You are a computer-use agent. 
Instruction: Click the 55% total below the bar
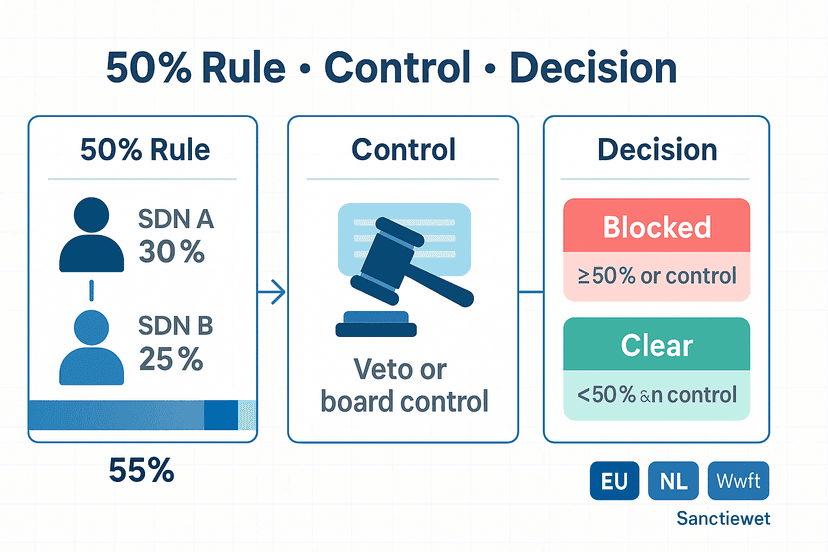141,470
